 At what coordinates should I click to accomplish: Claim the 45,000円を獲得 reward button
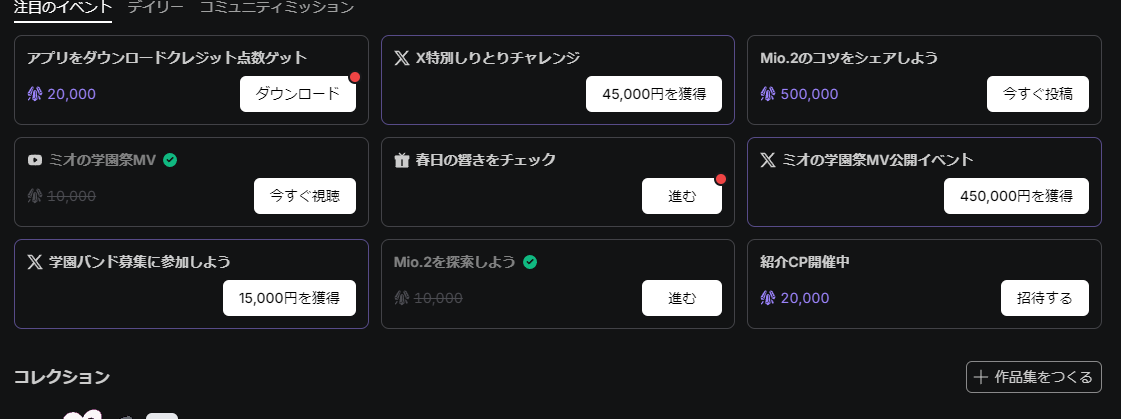654,94
